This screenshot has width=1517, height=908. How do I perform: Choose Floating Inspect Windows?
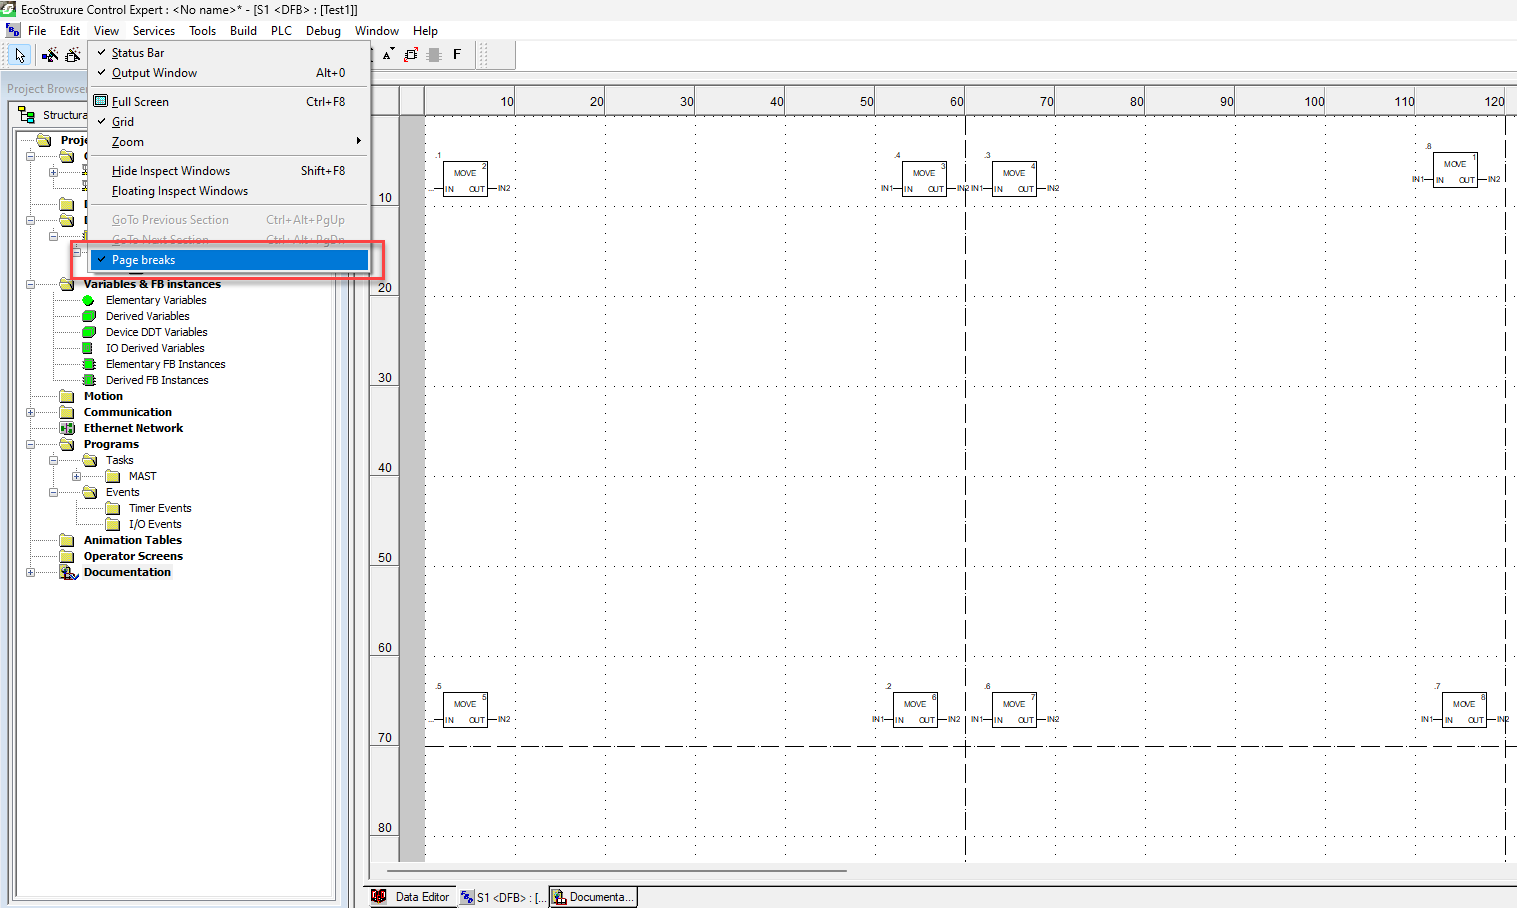(229, 191)
